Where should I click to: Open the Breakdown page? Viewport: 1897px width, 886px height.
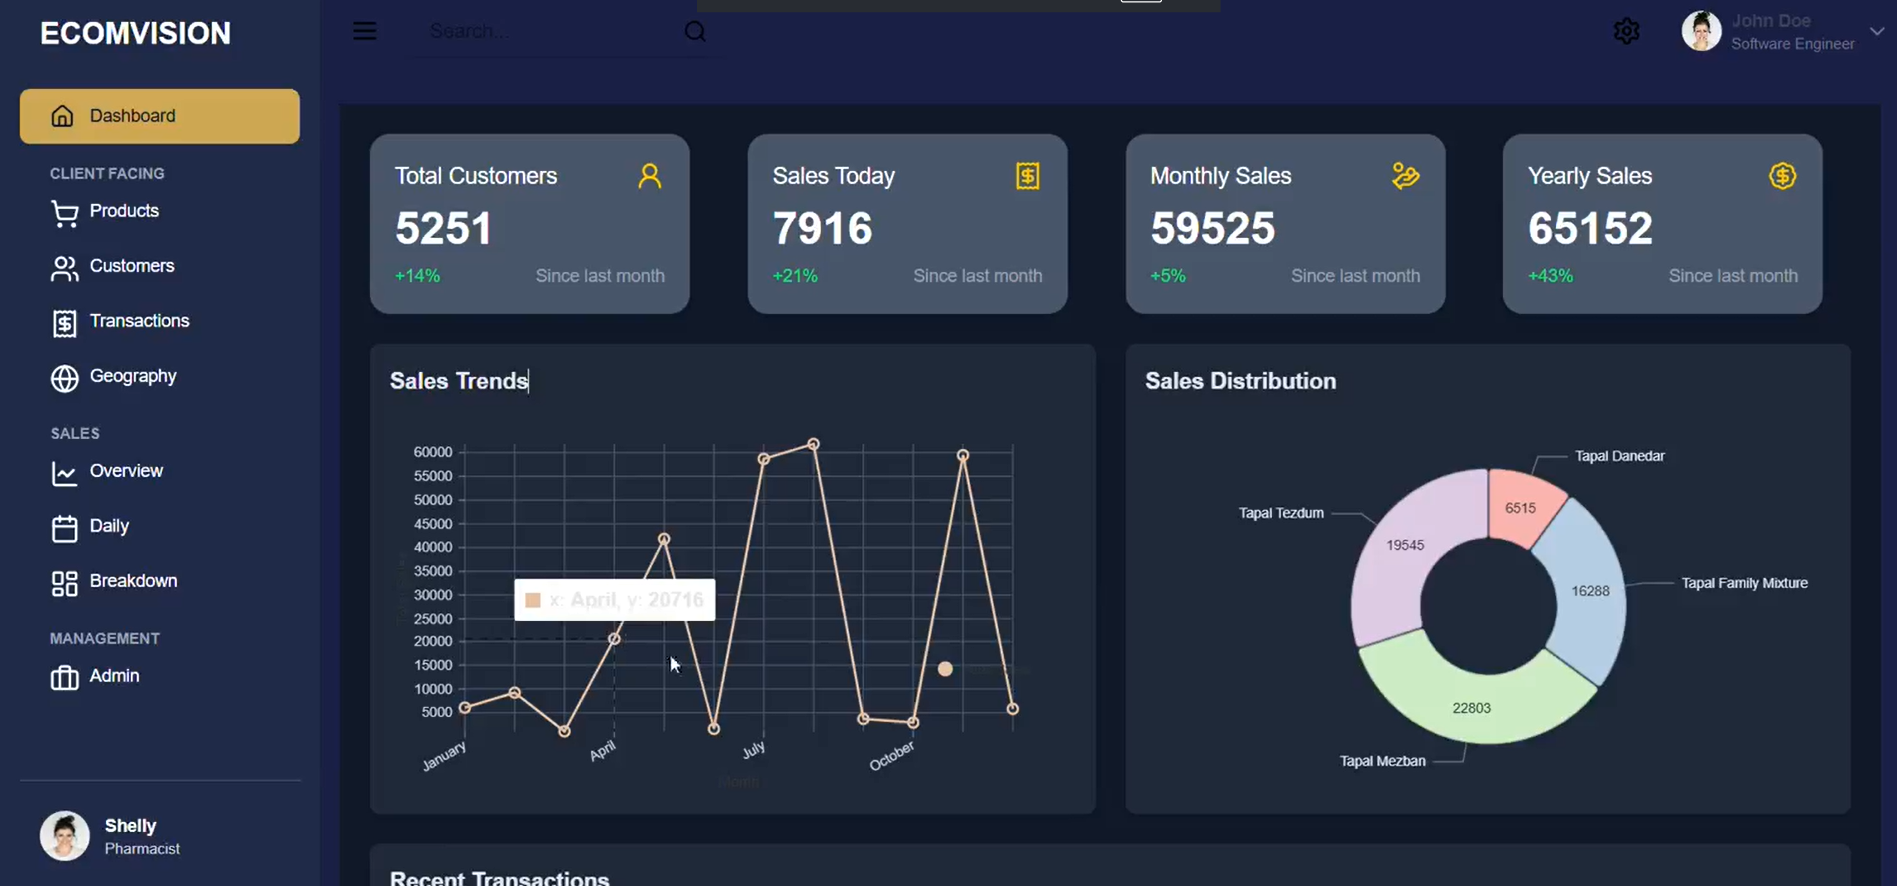point(133,581)
